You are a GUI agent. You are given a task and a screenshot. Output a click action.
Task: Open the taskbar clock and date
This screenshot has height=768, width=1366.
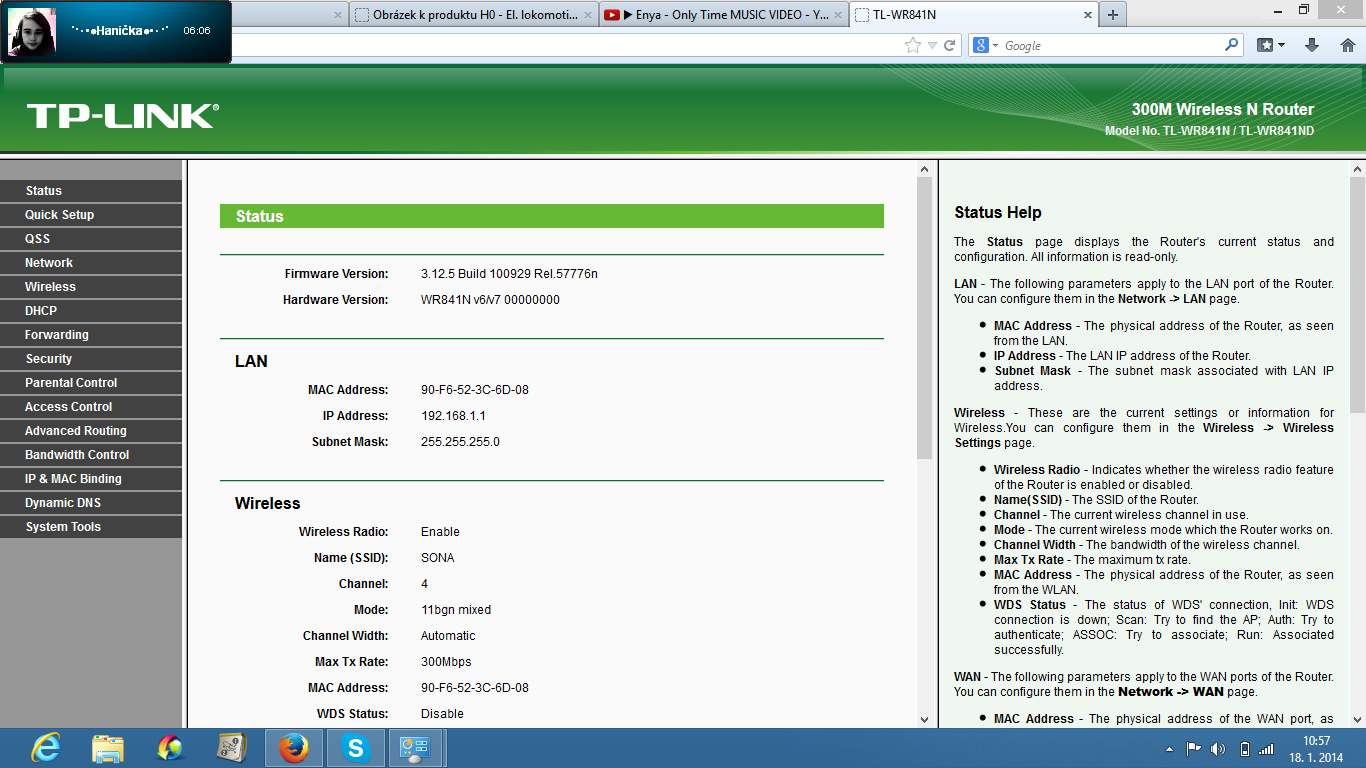point(1317,749)
